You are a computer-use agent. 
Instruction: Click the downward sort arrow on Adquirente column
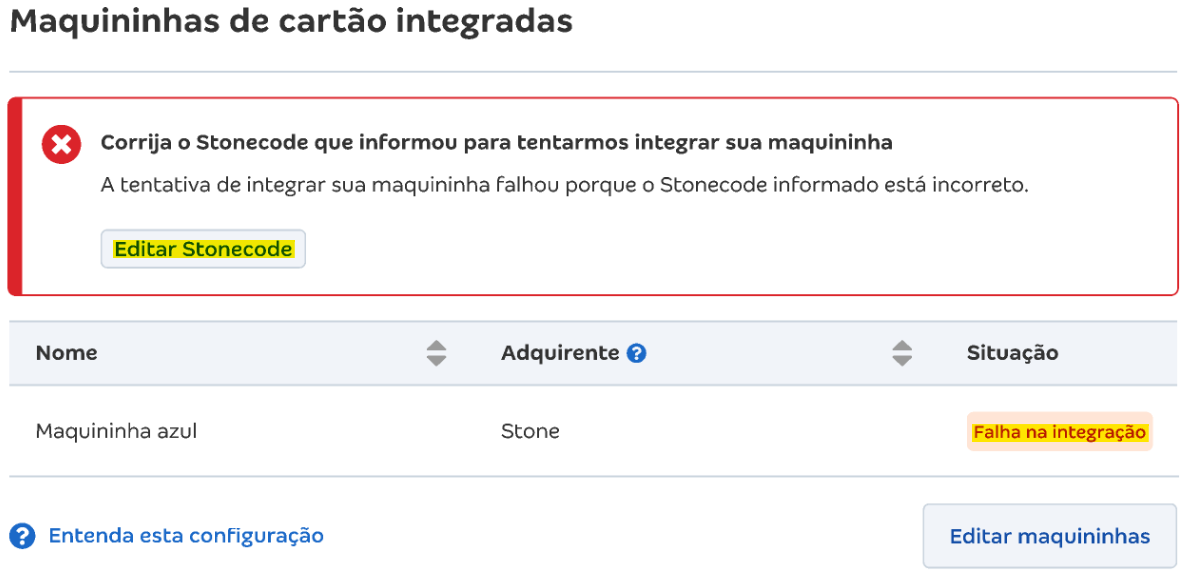coord(902,359)
